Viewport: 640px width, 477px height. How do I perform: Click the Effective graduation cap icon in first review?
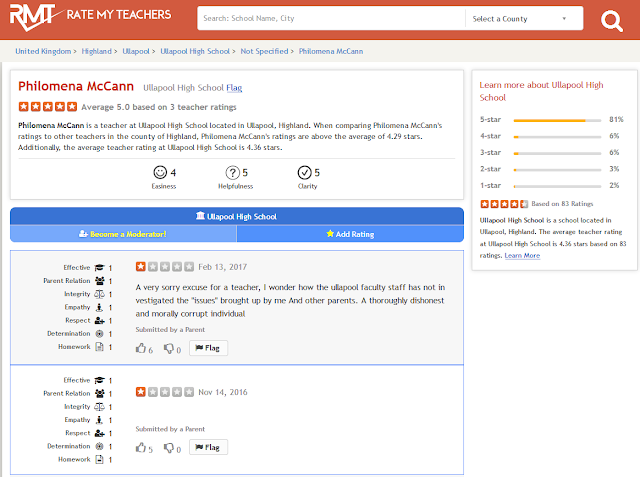[100, 268]
